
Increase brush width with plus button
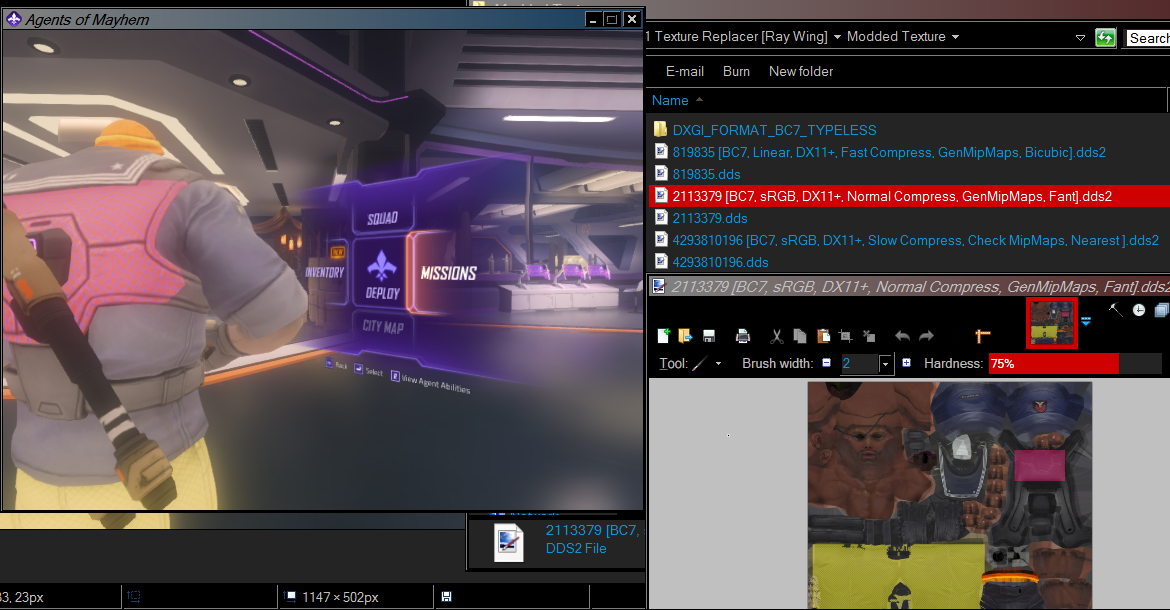[x=906, y=363]
